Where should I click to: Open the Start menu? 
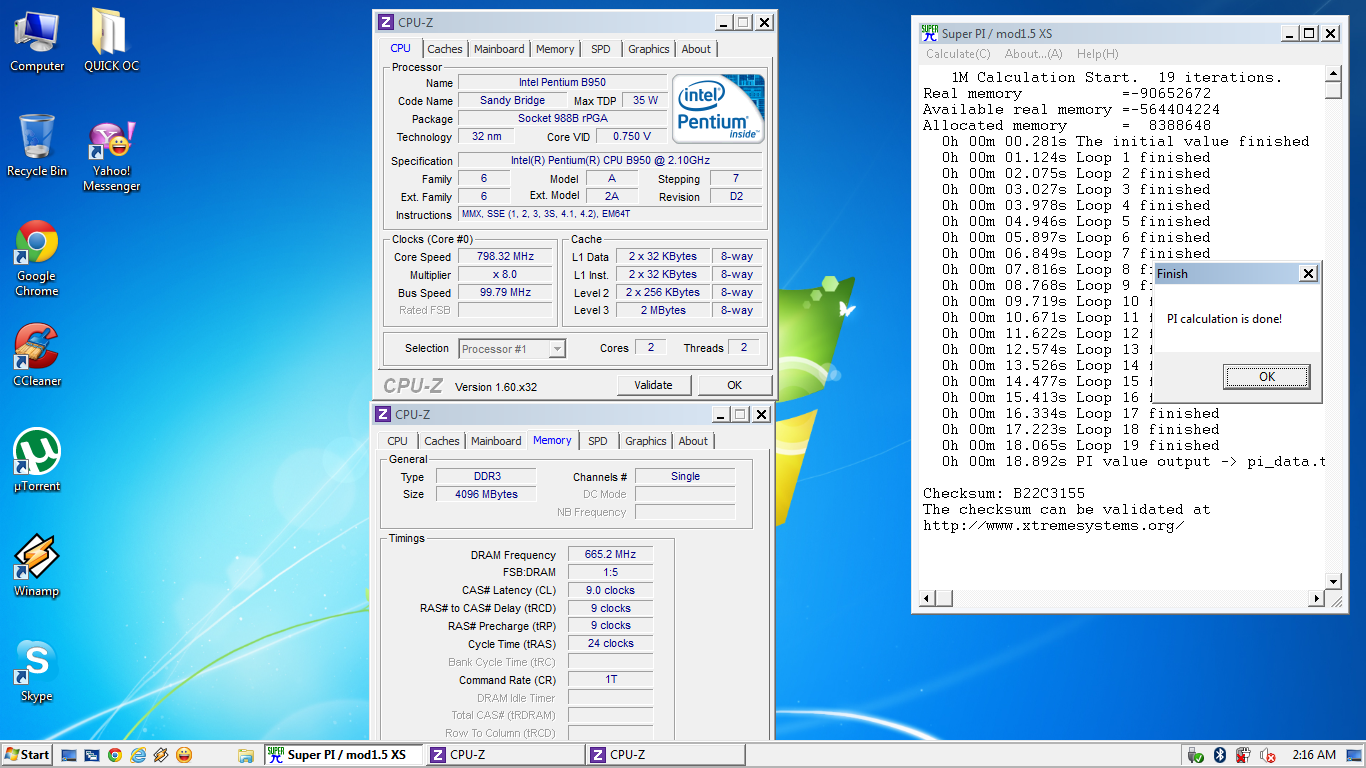tap(27, 755)
